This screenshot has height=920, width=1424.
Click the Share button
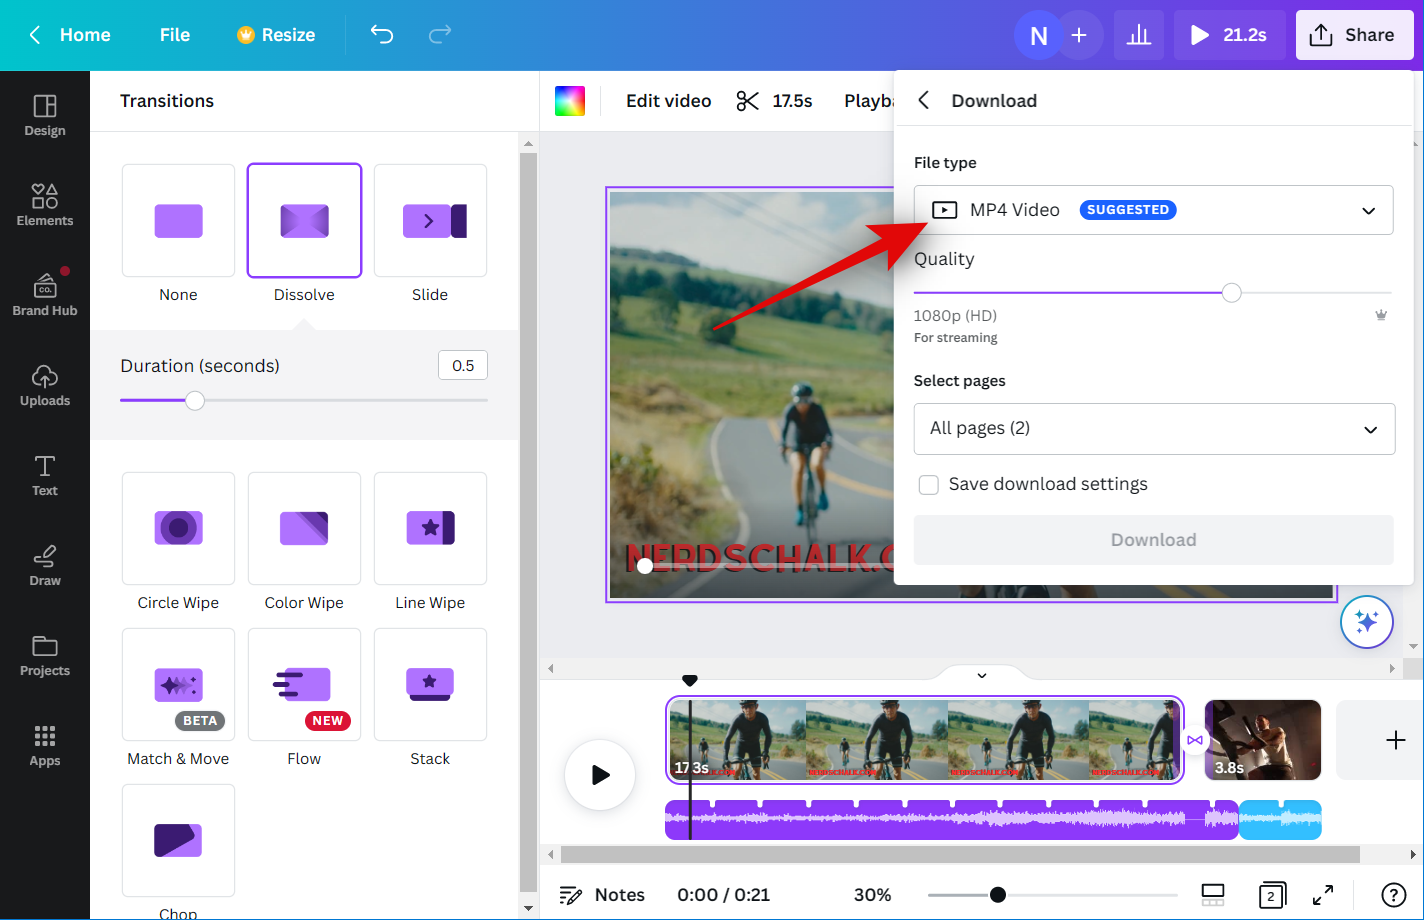click(x=1354, y=35)
